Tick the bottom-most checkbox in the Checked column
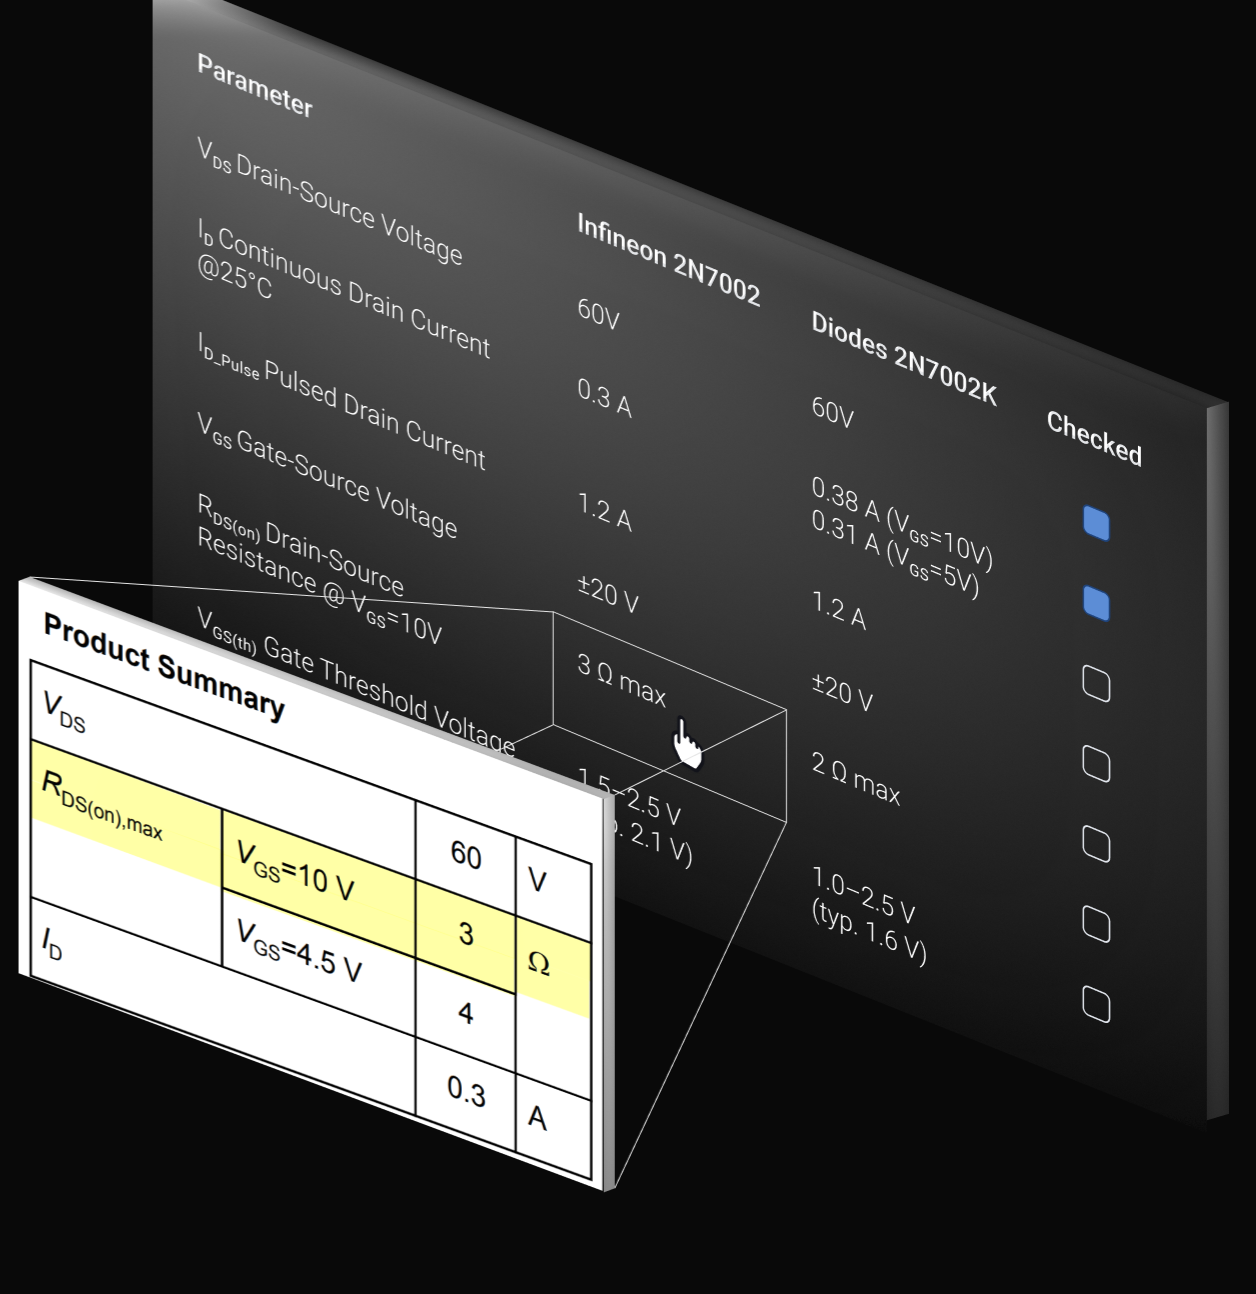This screenshot has height=1294, width=1256. click(x=1096, y=1005)
